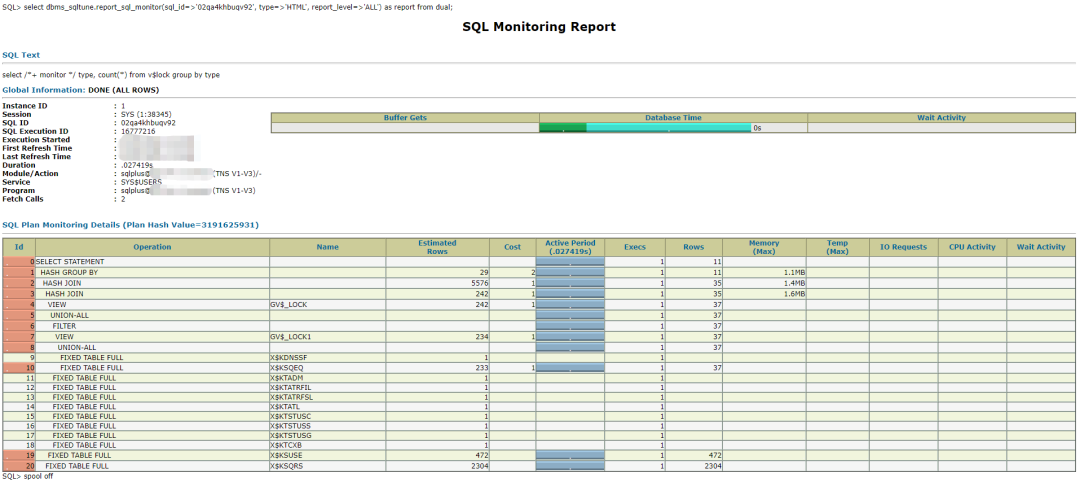
Task: Click the 1.6MB memory value cell
Action: [765, 294]
